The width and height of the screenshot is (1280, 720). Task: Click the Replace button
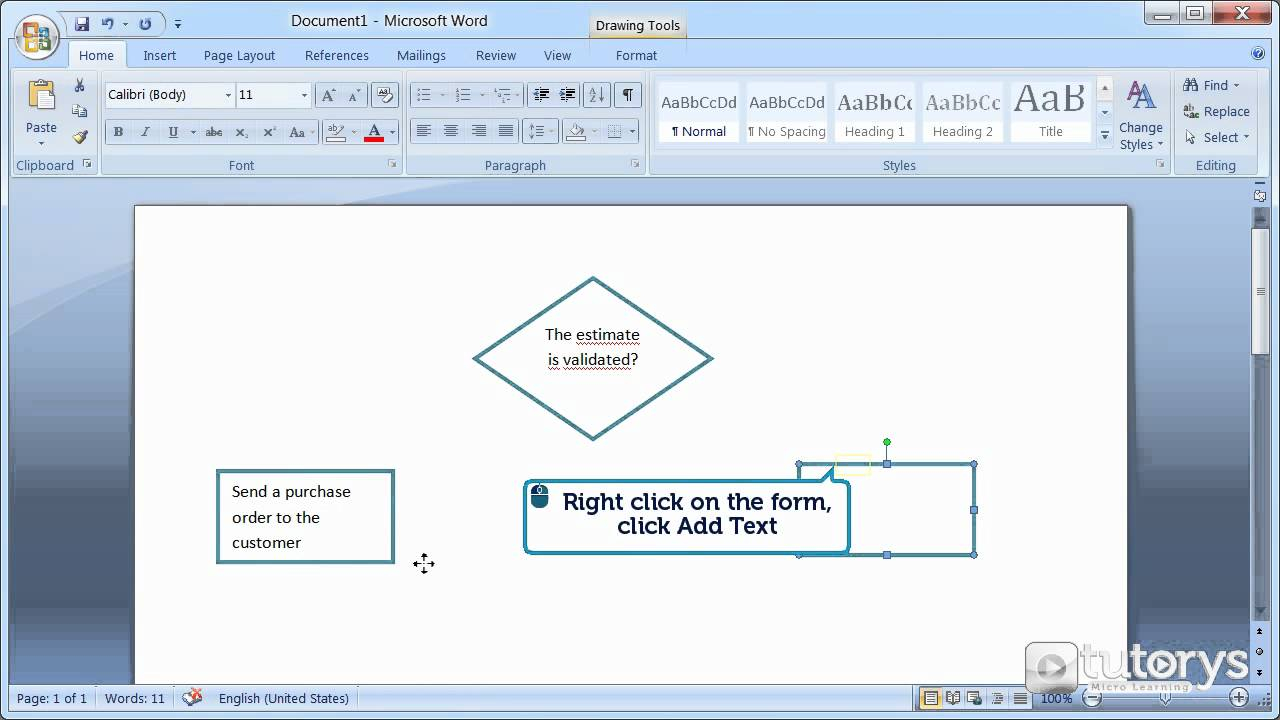tap(1216, 111)
